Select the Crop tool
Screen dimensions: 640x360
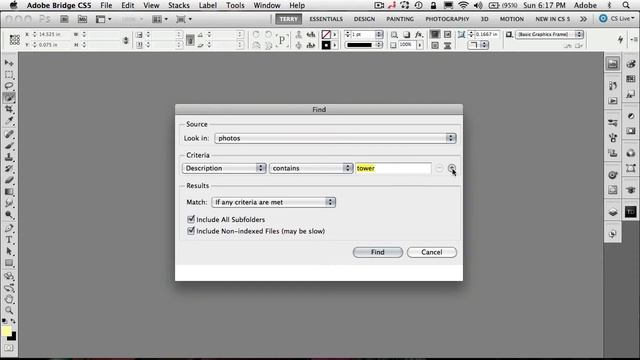(9, 109)
